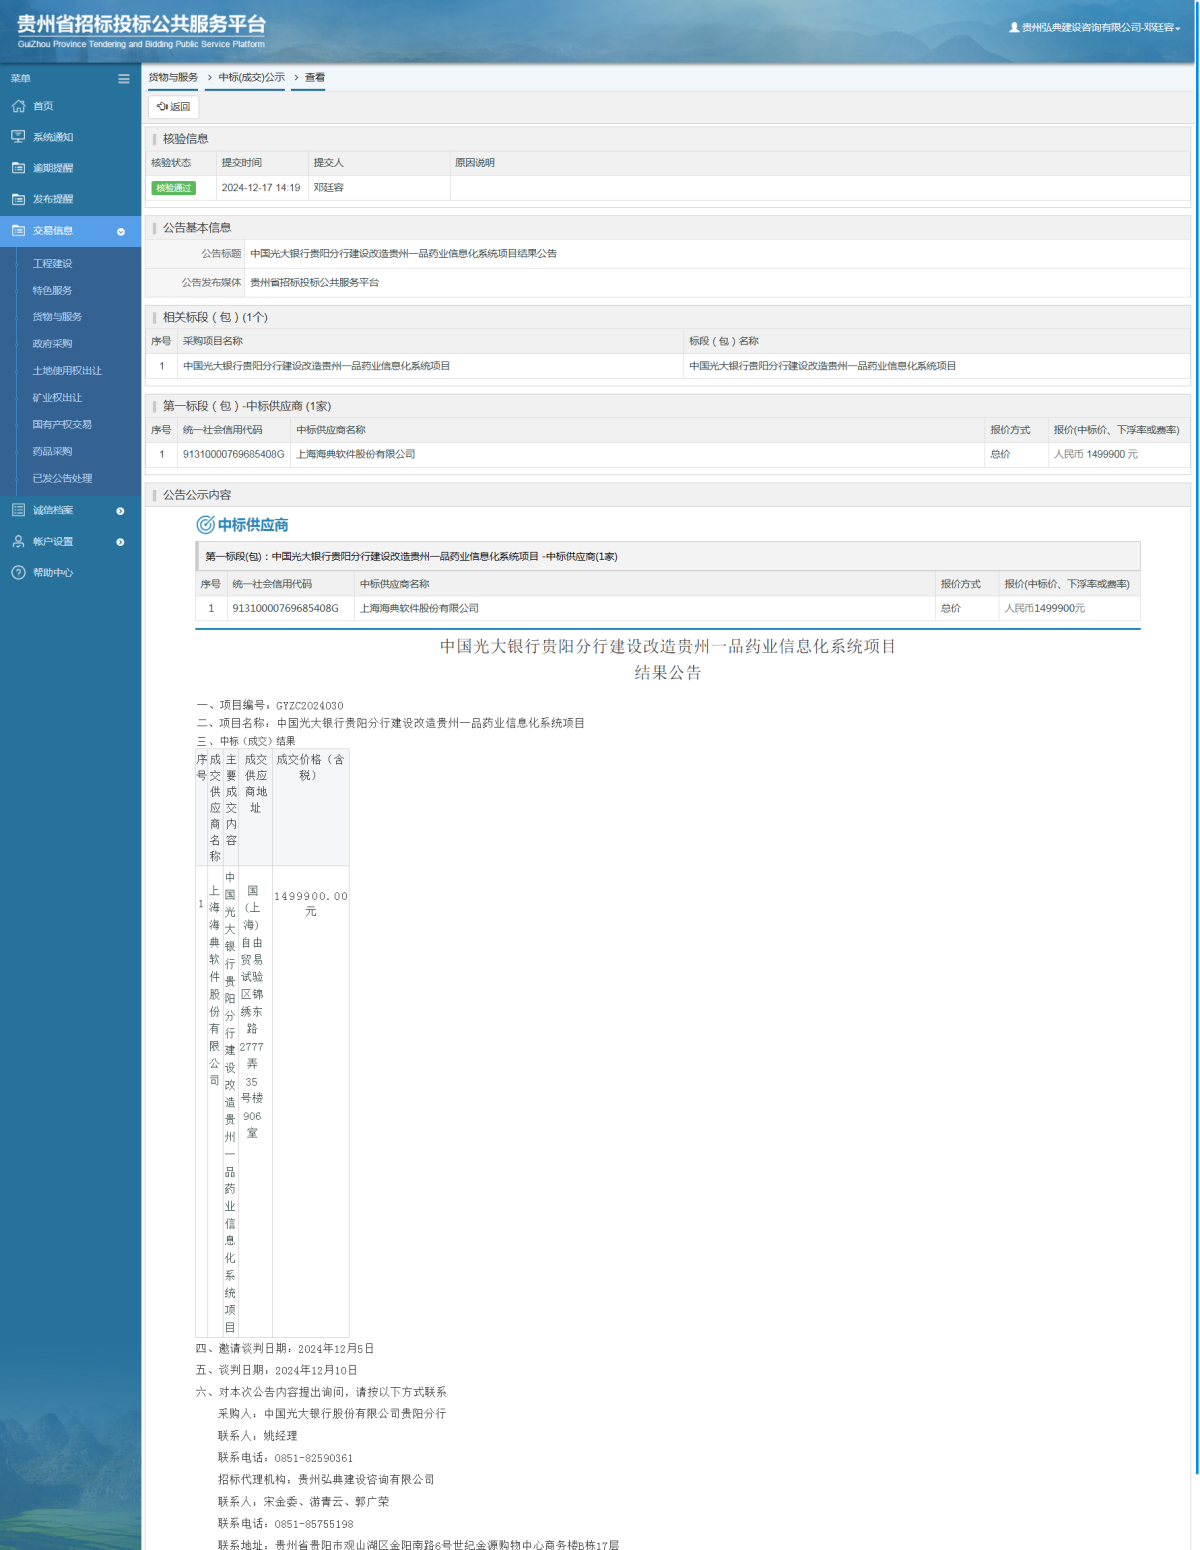
Task: Click phone number 0851-82590361
Action: click(314, 1458)
